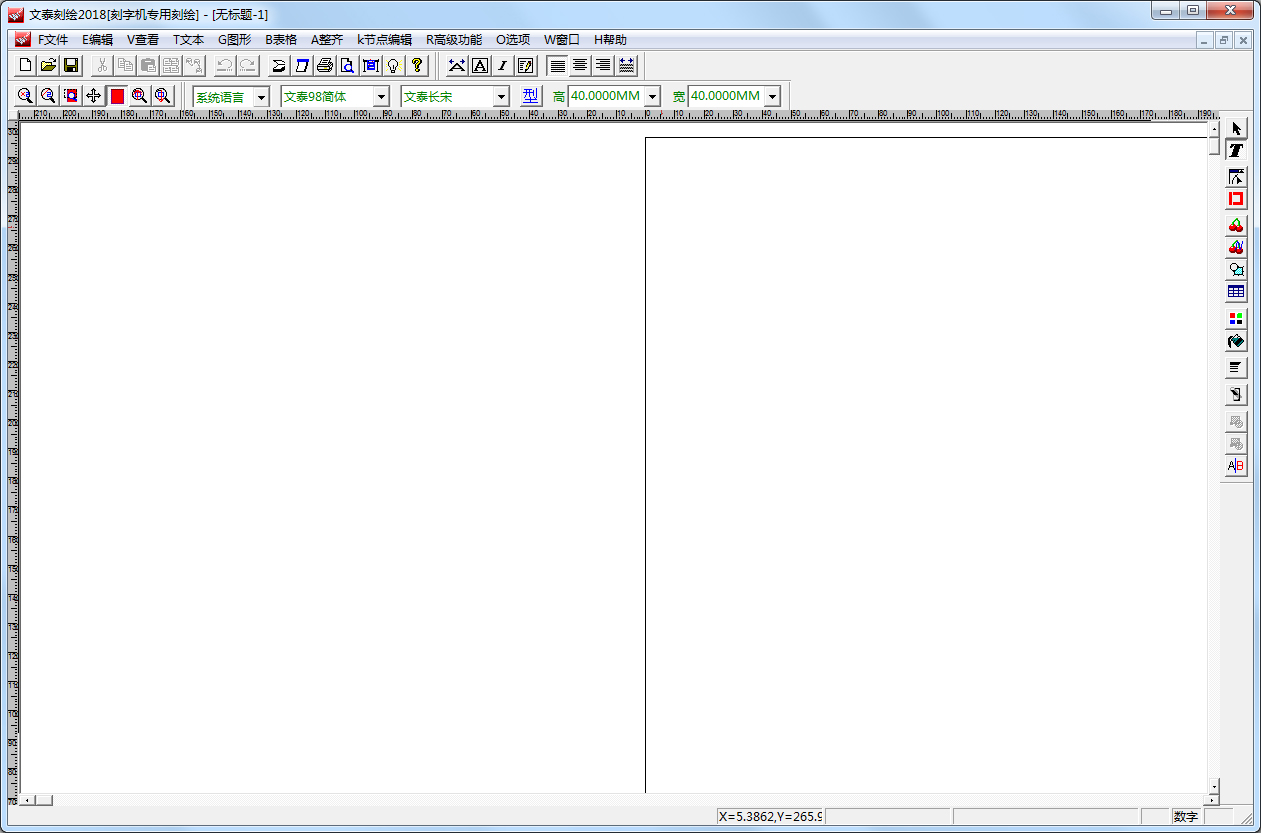
Task: Click the Undo arrow icon
Action: pos(225,66)
